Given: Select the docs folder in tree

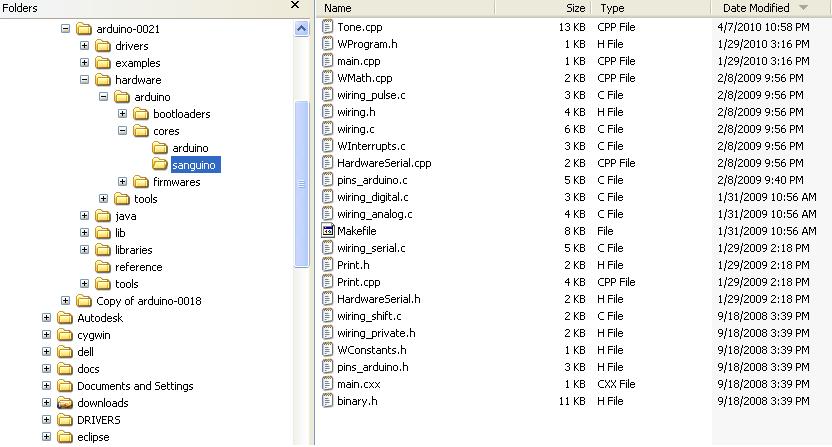Looking at the screenshot, I should coord(88,368).
